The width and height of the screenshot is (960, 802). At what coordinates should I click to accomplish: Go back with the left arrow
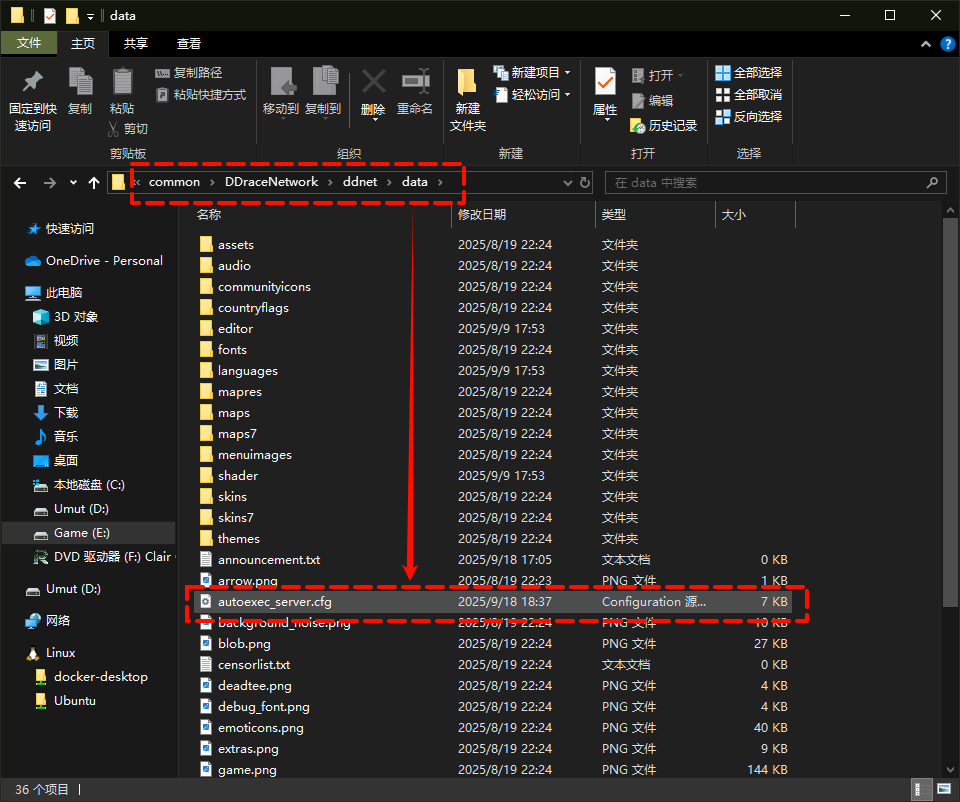20,182
